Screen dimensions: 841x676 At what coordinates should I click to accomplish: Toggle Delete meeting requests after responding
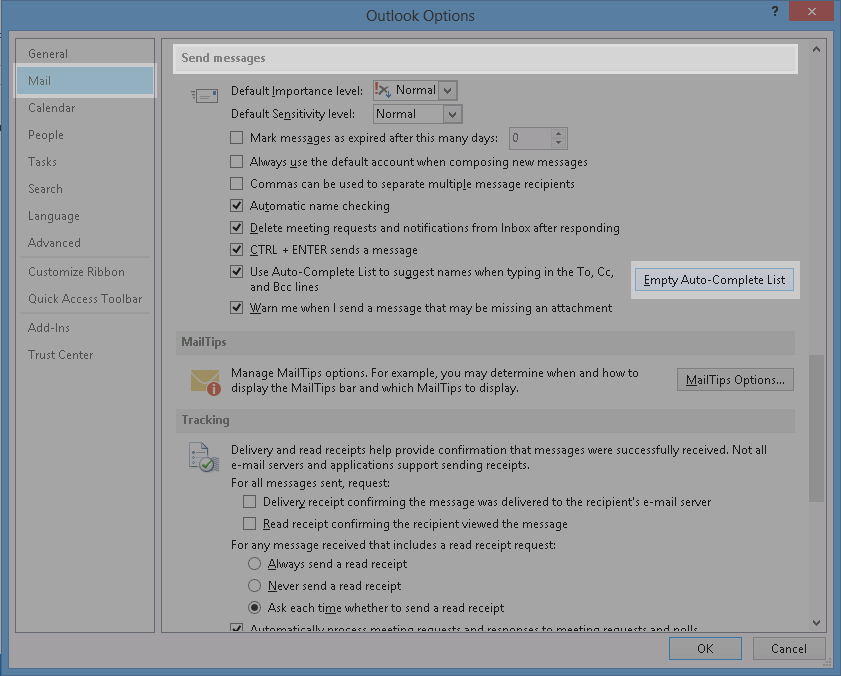[x=237, y=227]
